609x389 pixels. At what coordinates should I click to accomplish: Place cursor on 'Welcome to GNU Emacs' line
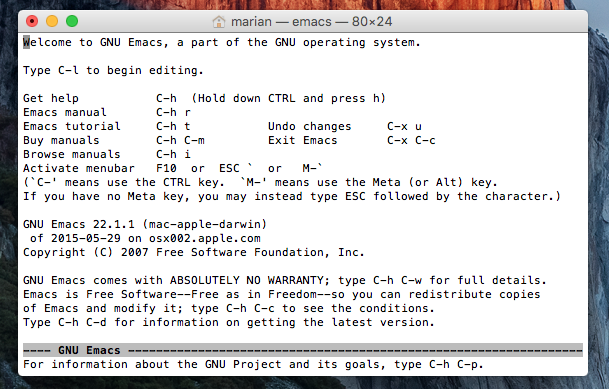pyautogui.click(x=222, y=42)
